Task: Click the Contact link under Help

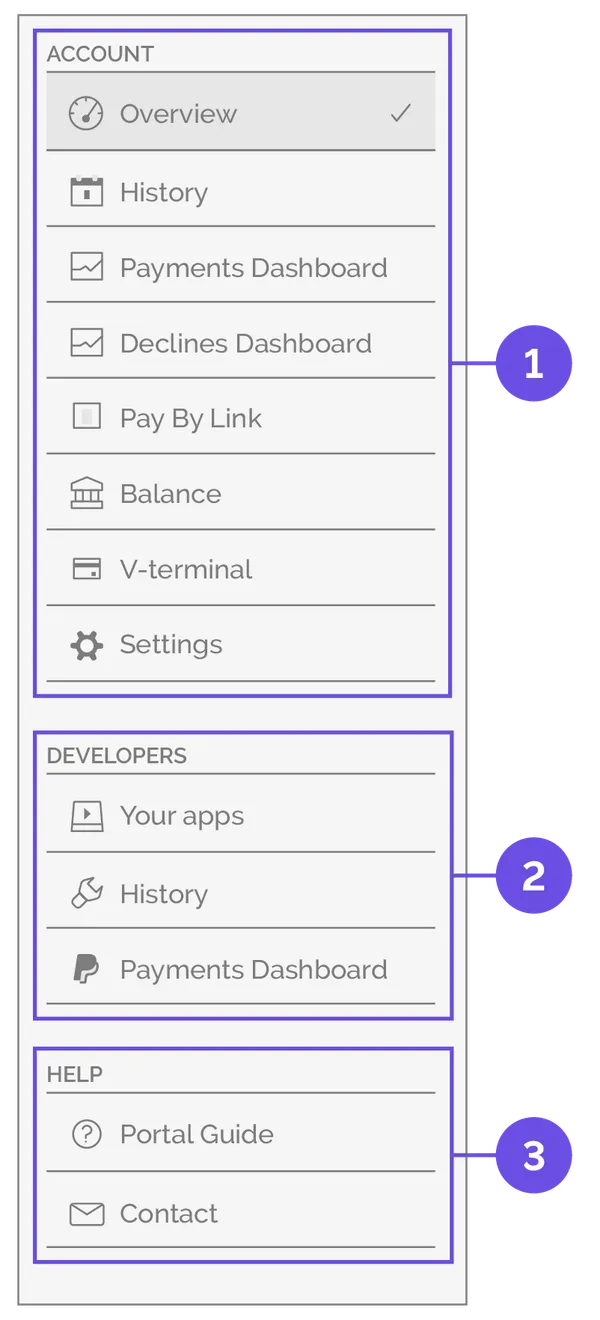Action: tap(168, 1214)
